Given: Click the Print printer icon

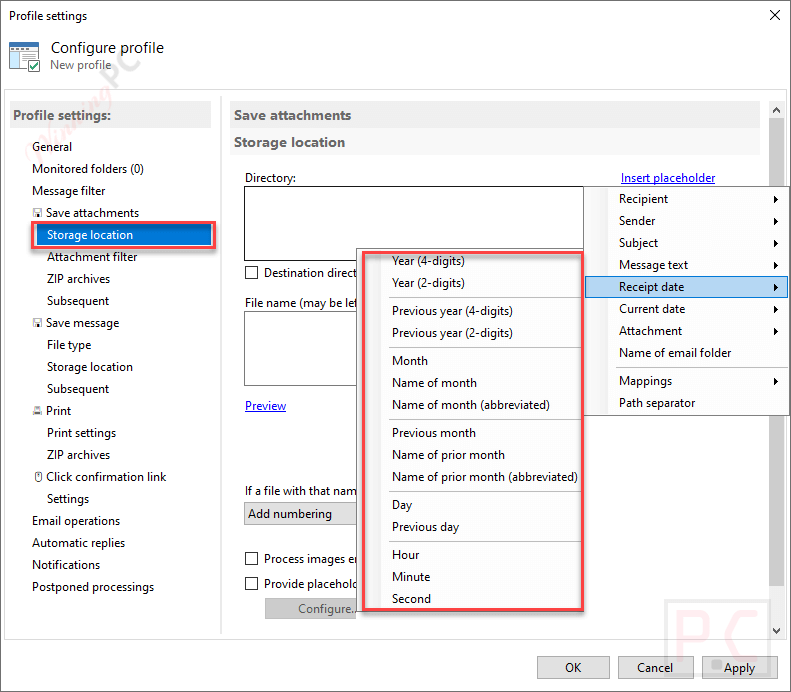Looking at the screenshot, I should [x=37, y=411].
